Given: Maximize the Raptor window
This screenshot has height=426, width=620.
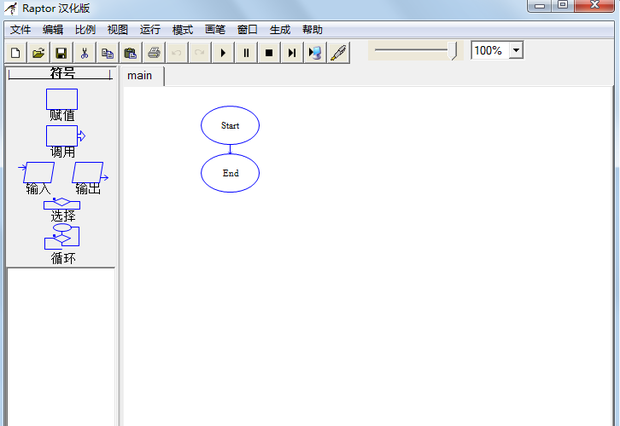Looking at the screenshot, I should click(563, 6).
